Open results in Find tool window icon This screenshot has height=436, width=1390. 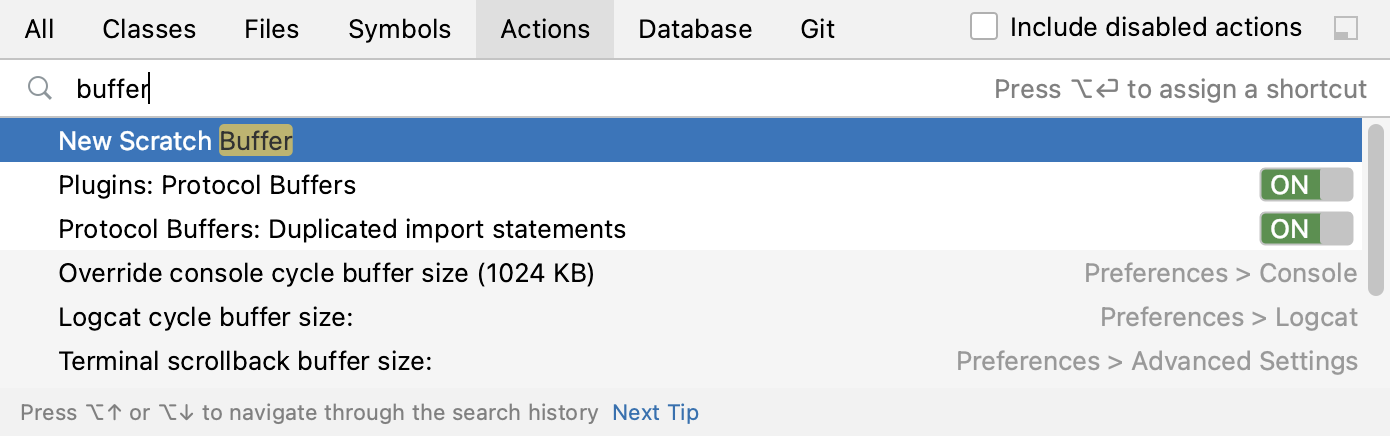[1345, 29]
